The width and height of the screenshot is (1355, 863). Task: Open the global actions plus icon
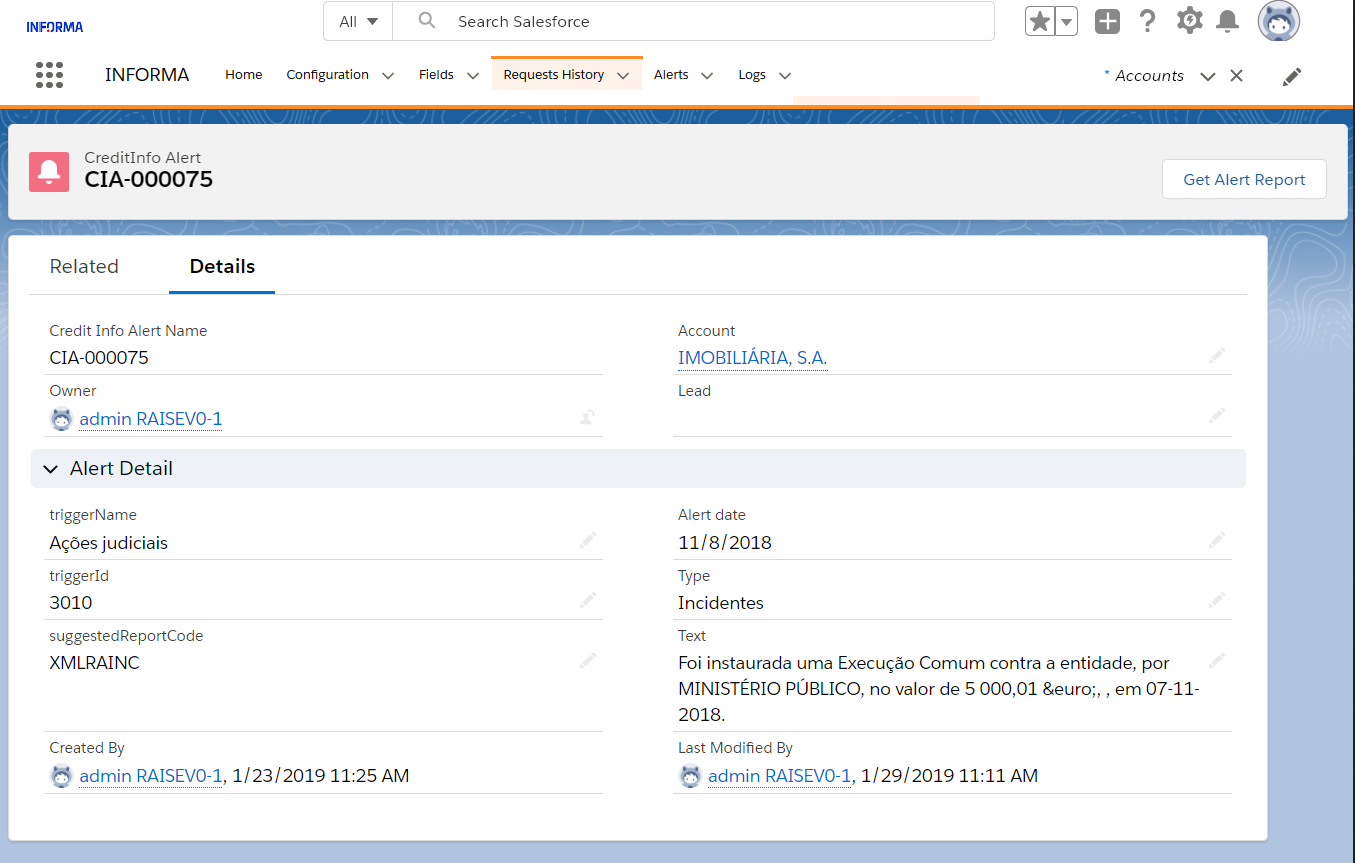click(x=1107, y=21)
